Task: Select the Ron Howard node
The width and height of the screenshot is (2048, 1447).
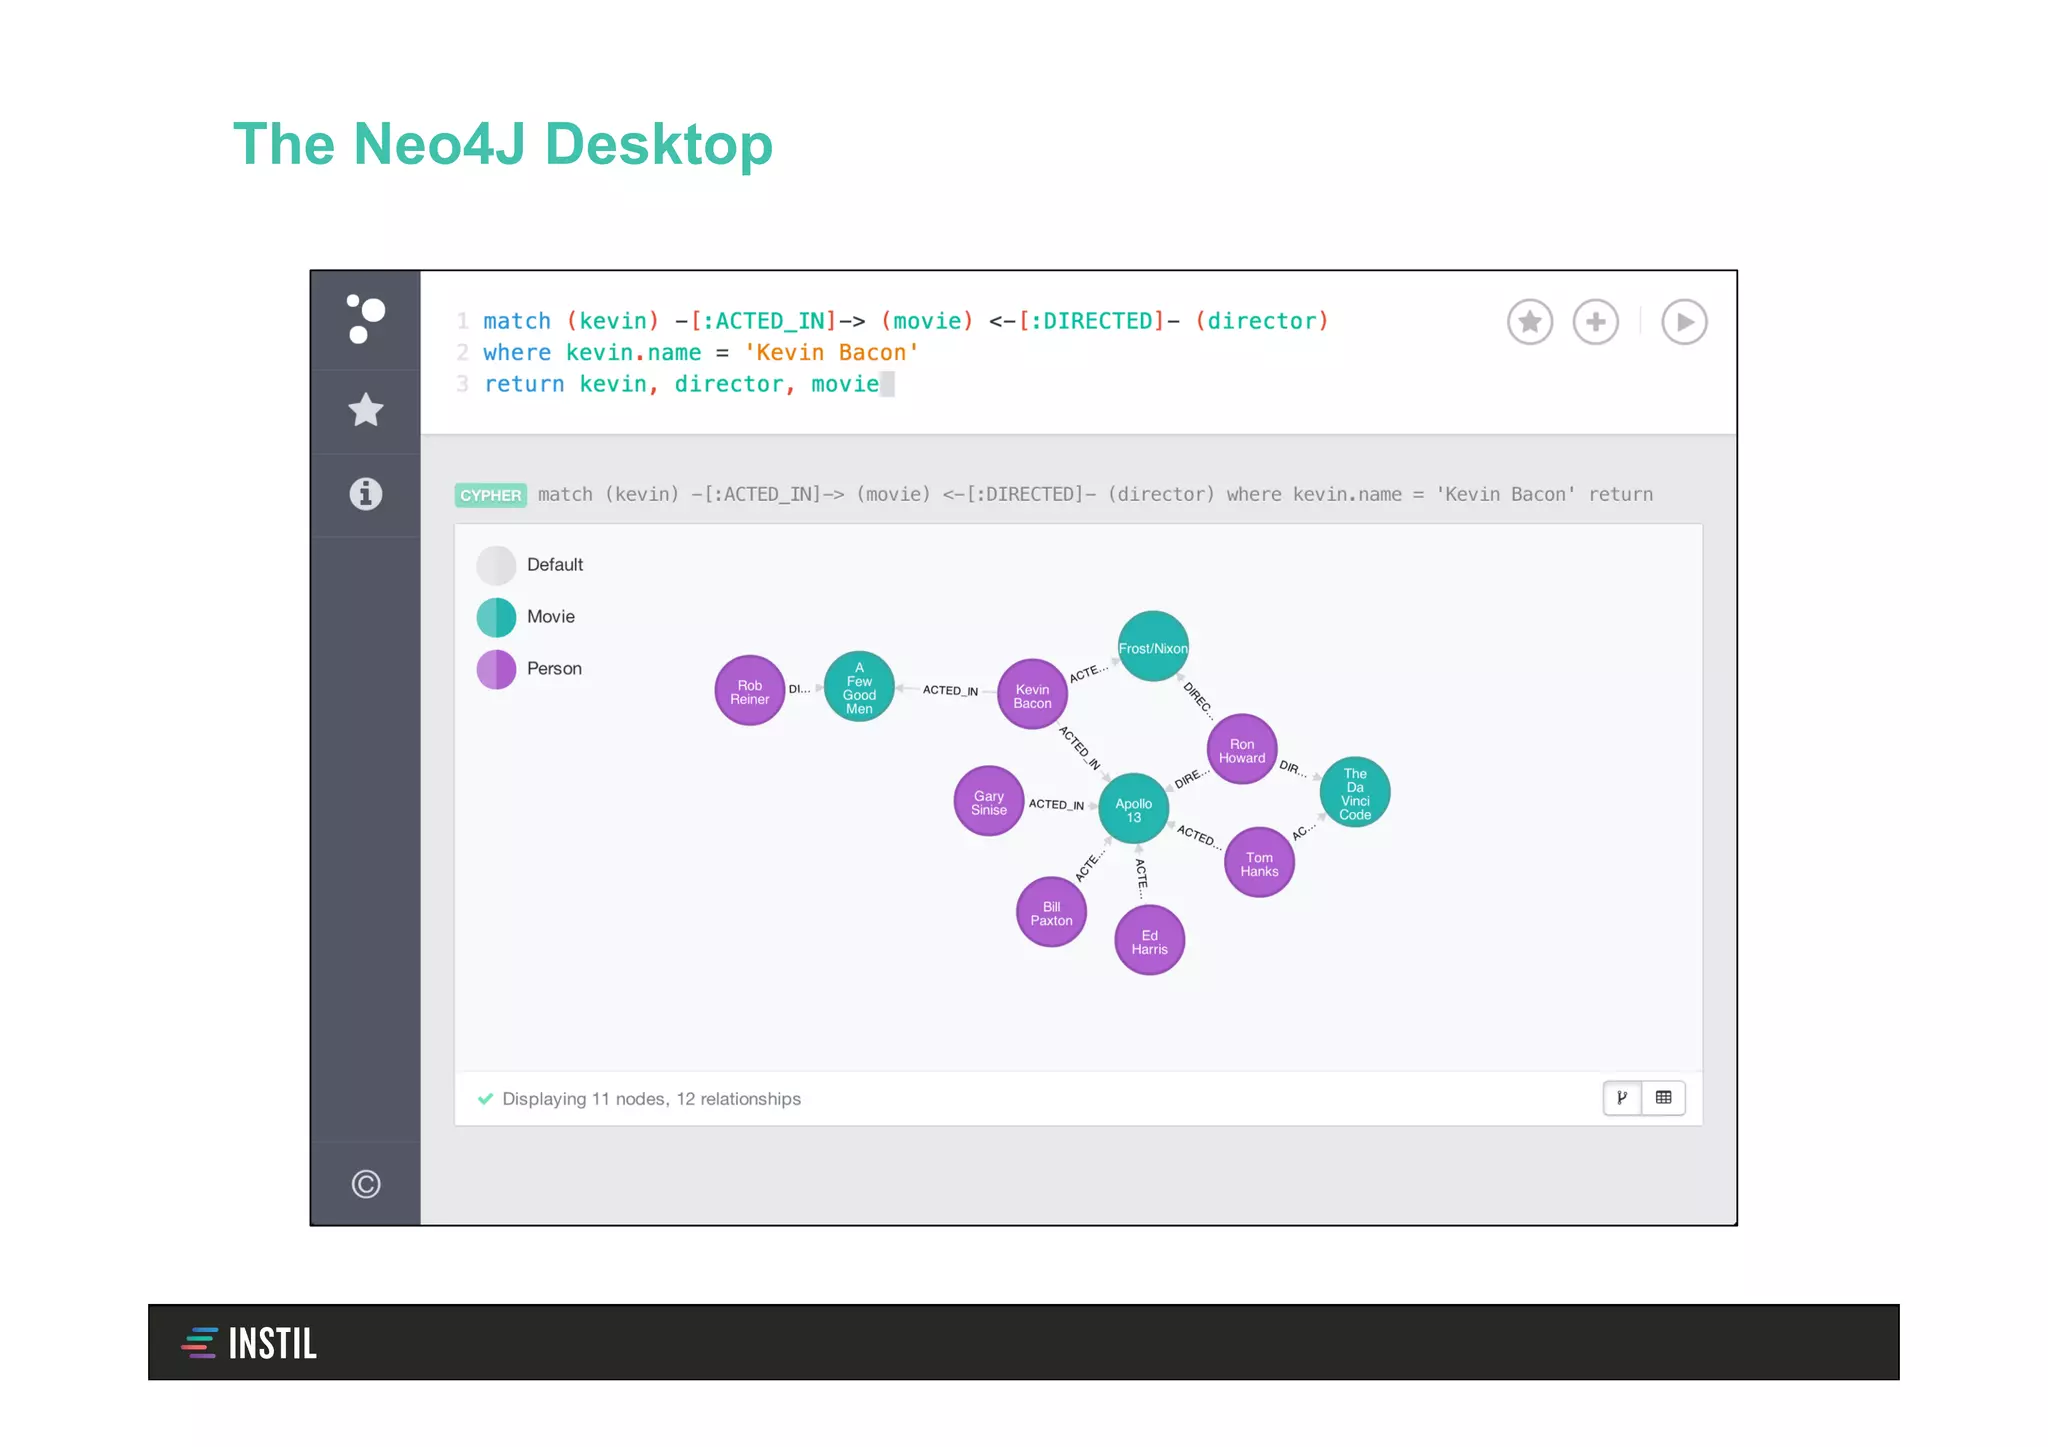Action: coord(1242,750)
